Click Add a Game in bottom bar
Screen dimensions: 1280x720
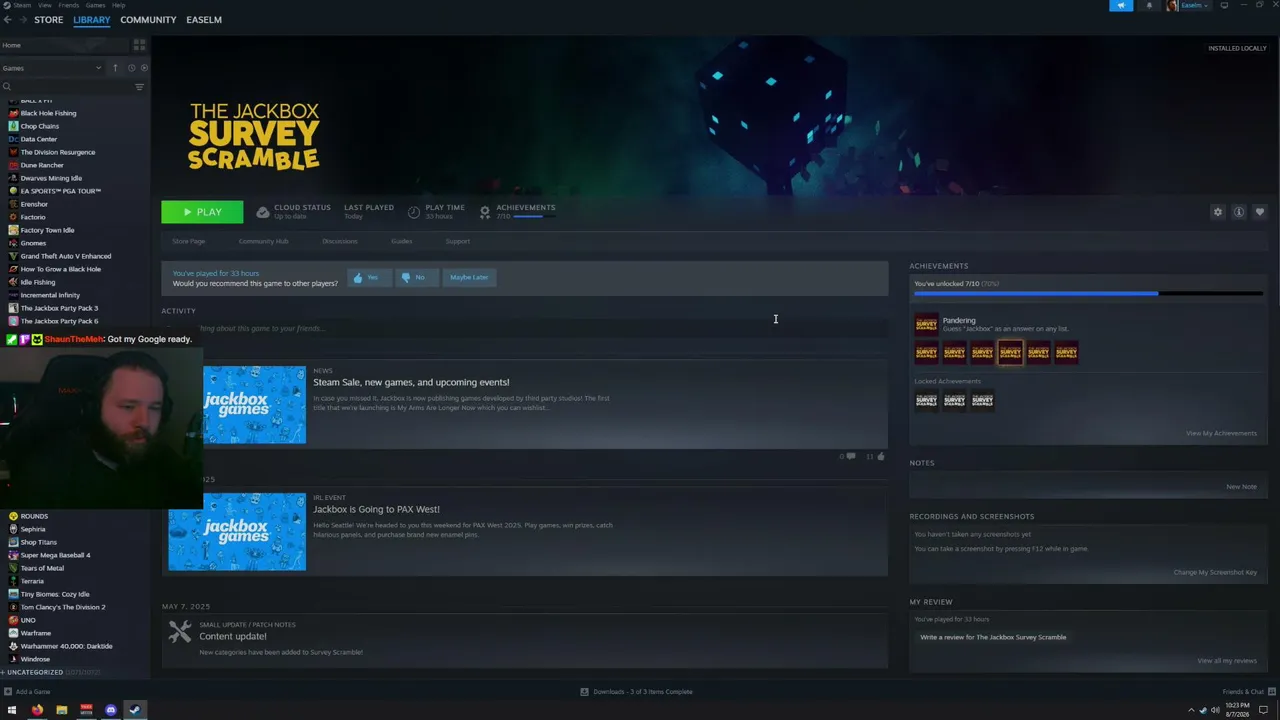point(27,692)
